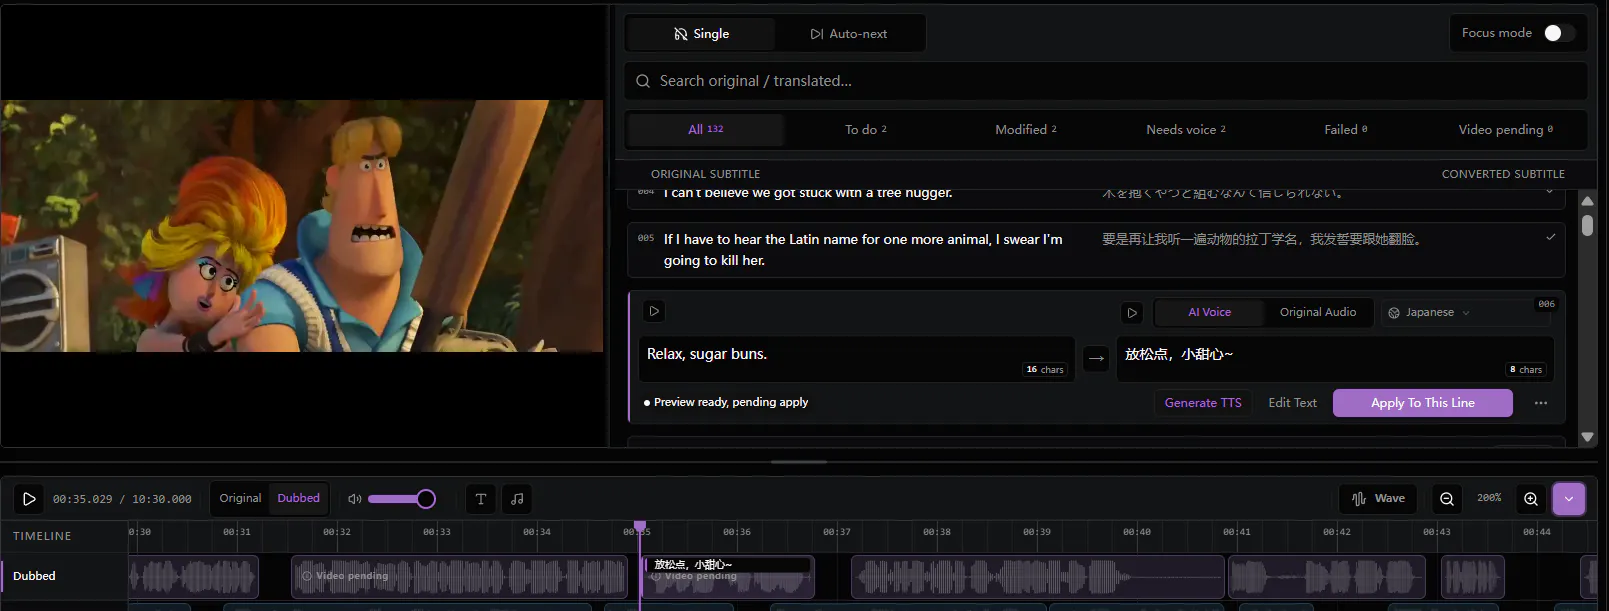Click the globe icon beside Japanese
The image size is (1609, 611).
(1394, 313)
